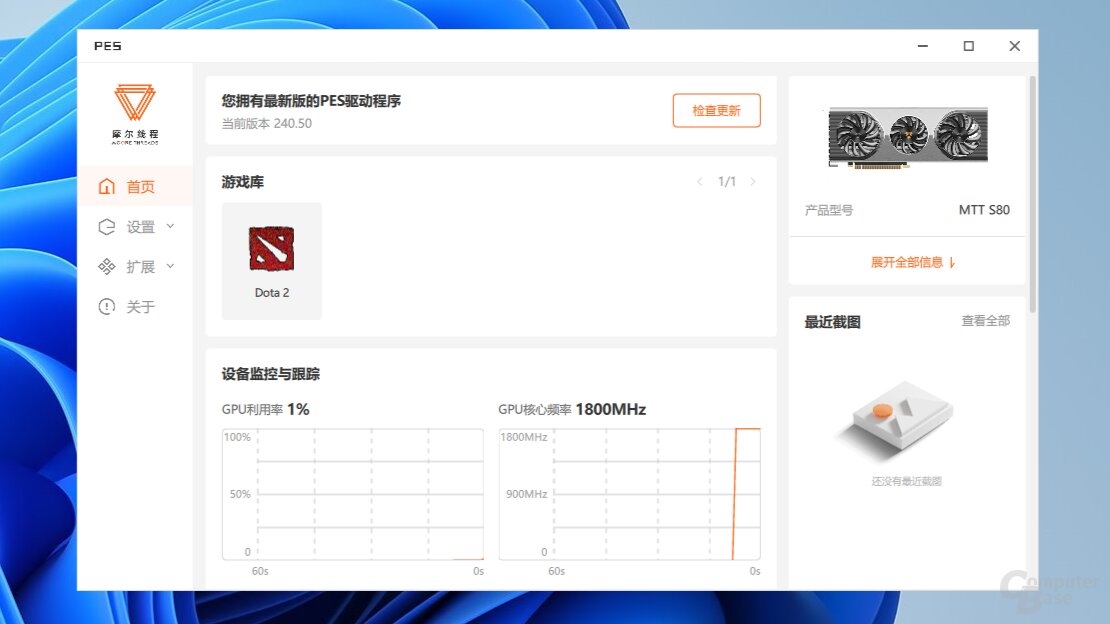Screen dimensions: 1110x624
Task: Click the 游戏库 section heading
Action: (x=243, y=182)
